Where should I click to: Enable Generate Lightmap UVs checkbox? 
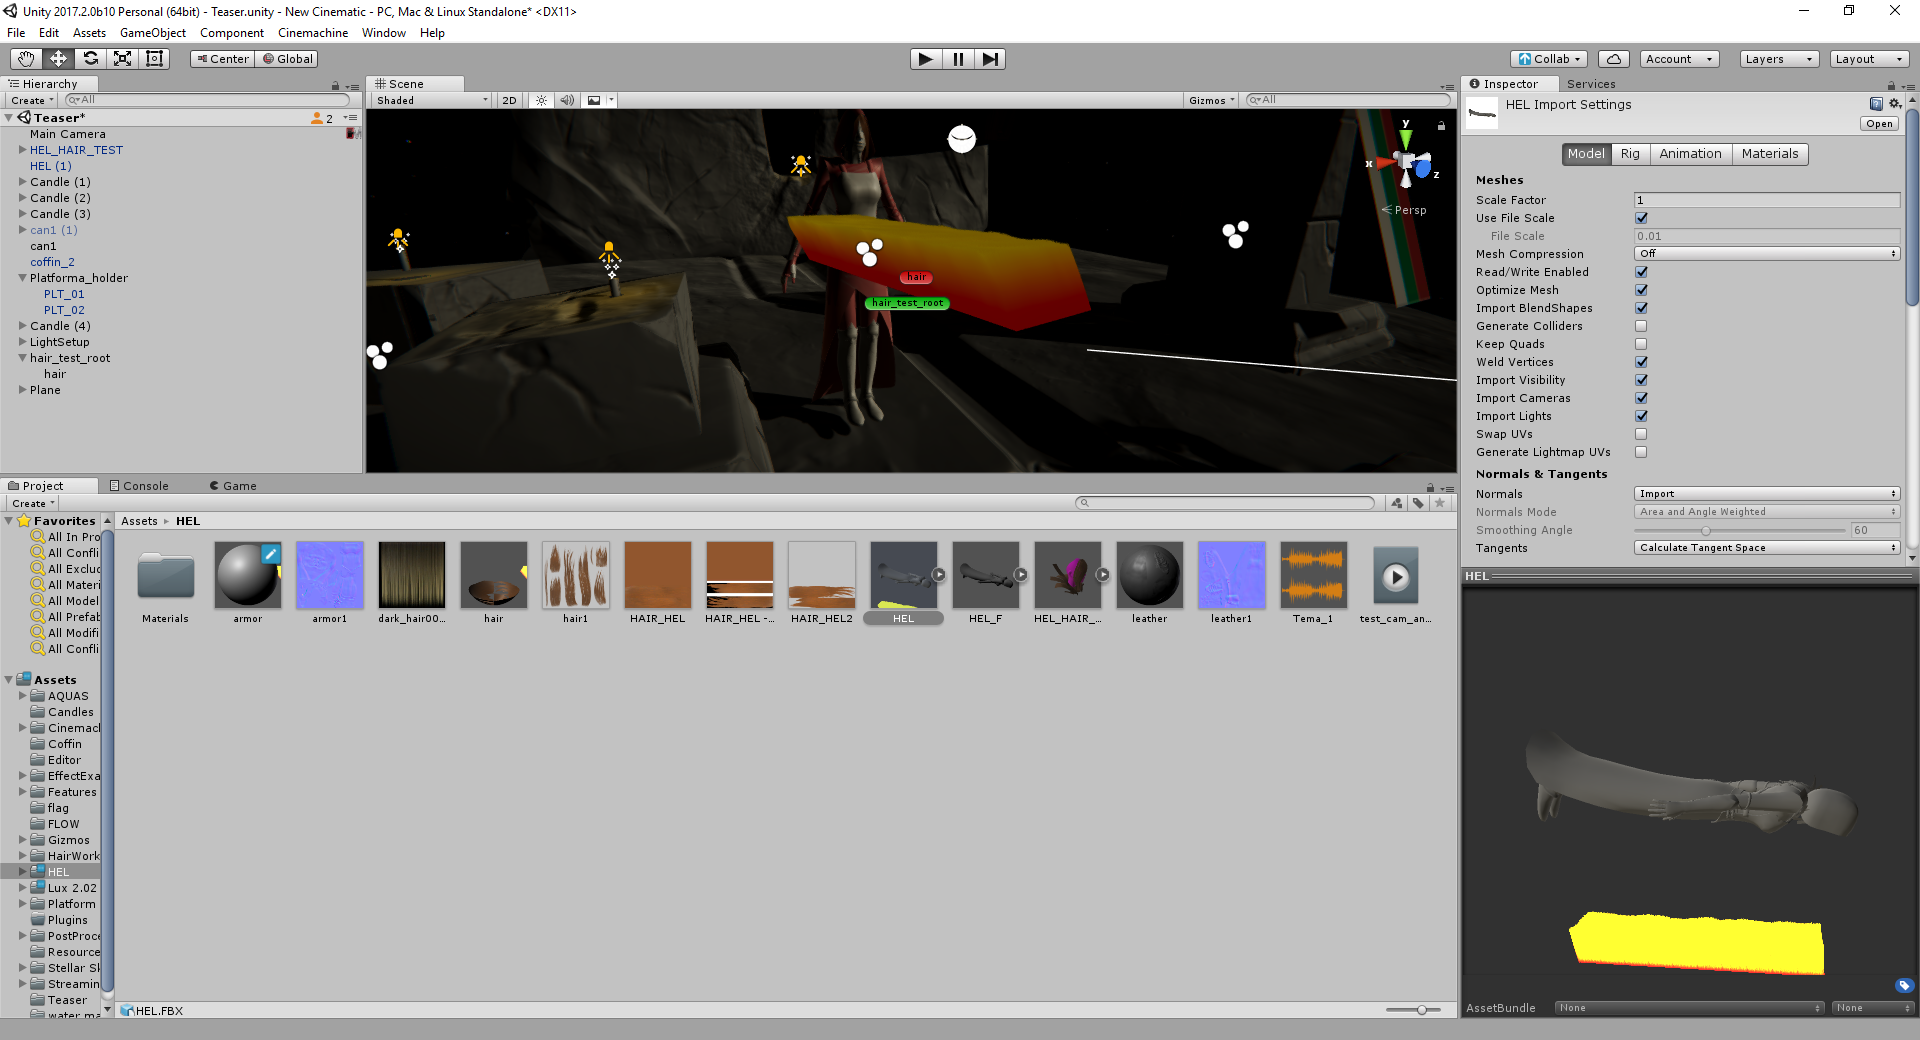pos(1641,452)
